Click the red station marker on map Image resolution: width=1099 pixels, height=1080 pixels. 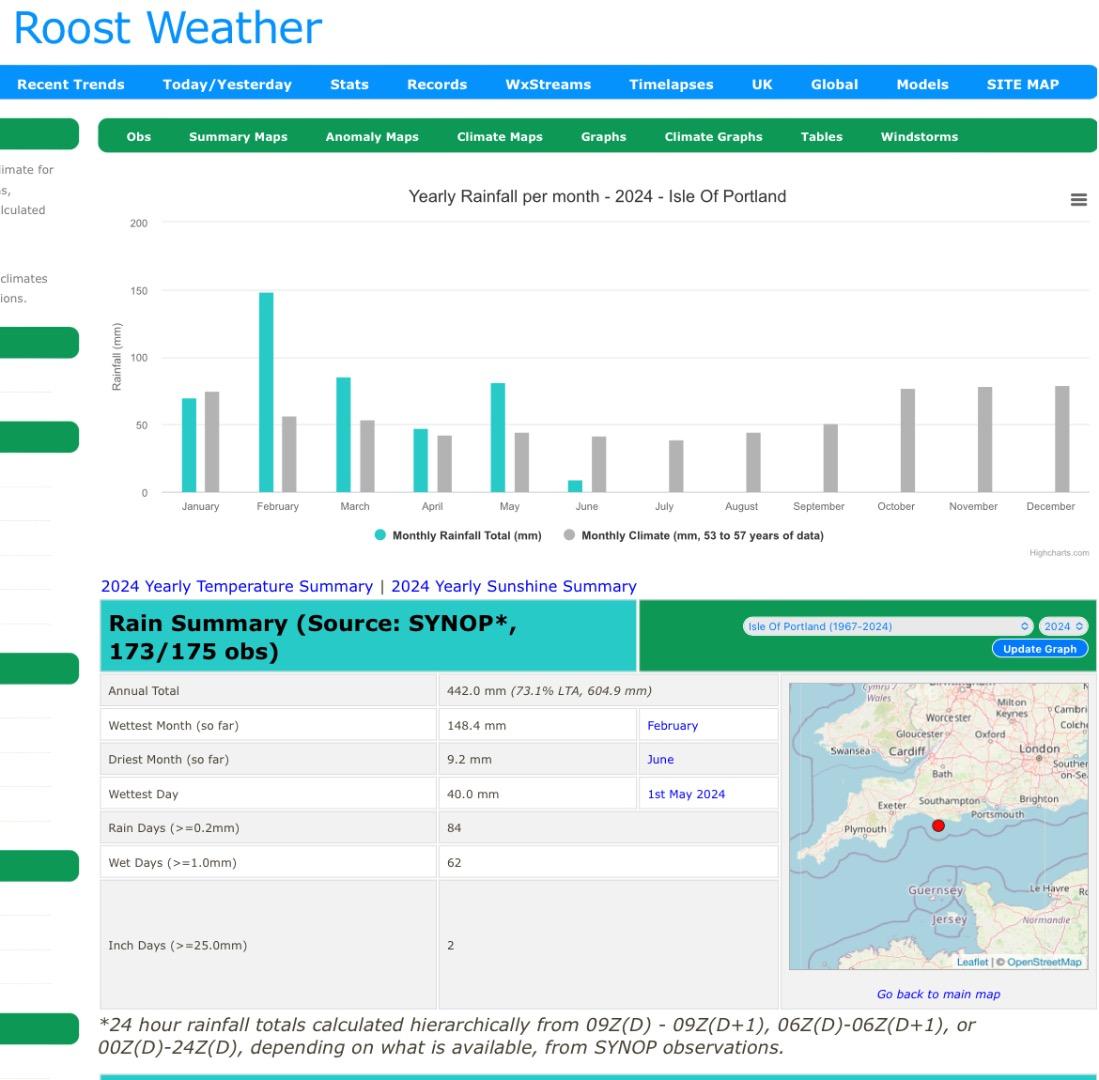[x=938, y=825]
